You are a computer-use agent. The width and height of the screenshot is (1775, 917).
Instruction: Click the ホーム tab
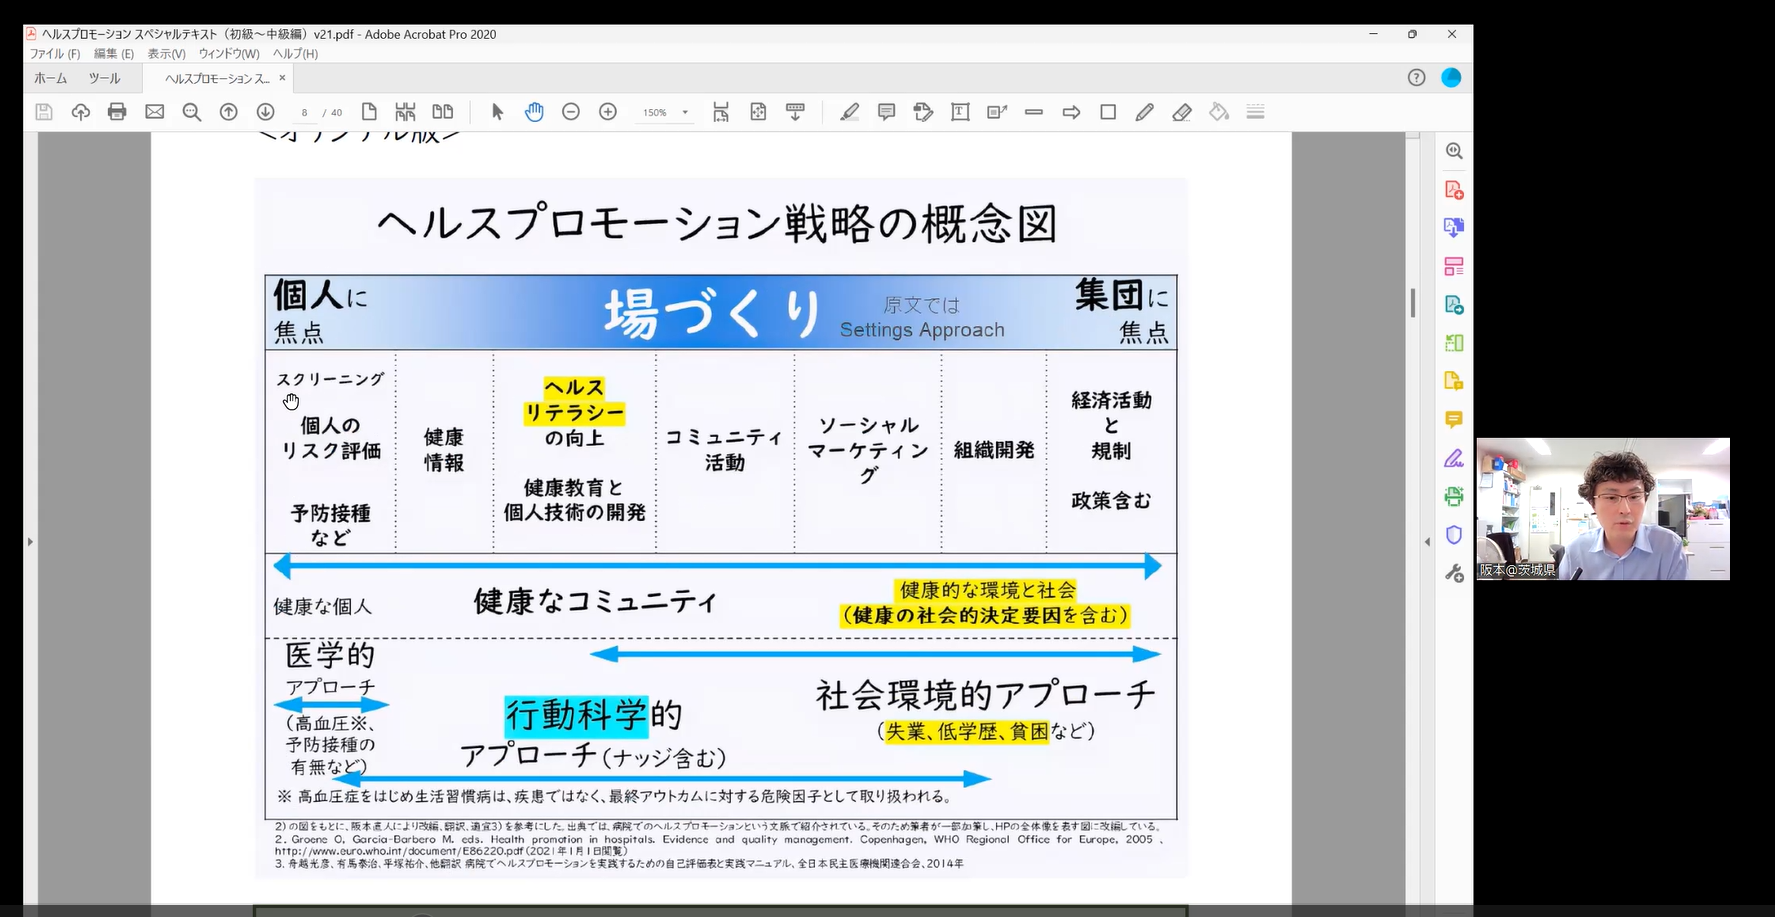pyautogui.click(x=50, y=78)
